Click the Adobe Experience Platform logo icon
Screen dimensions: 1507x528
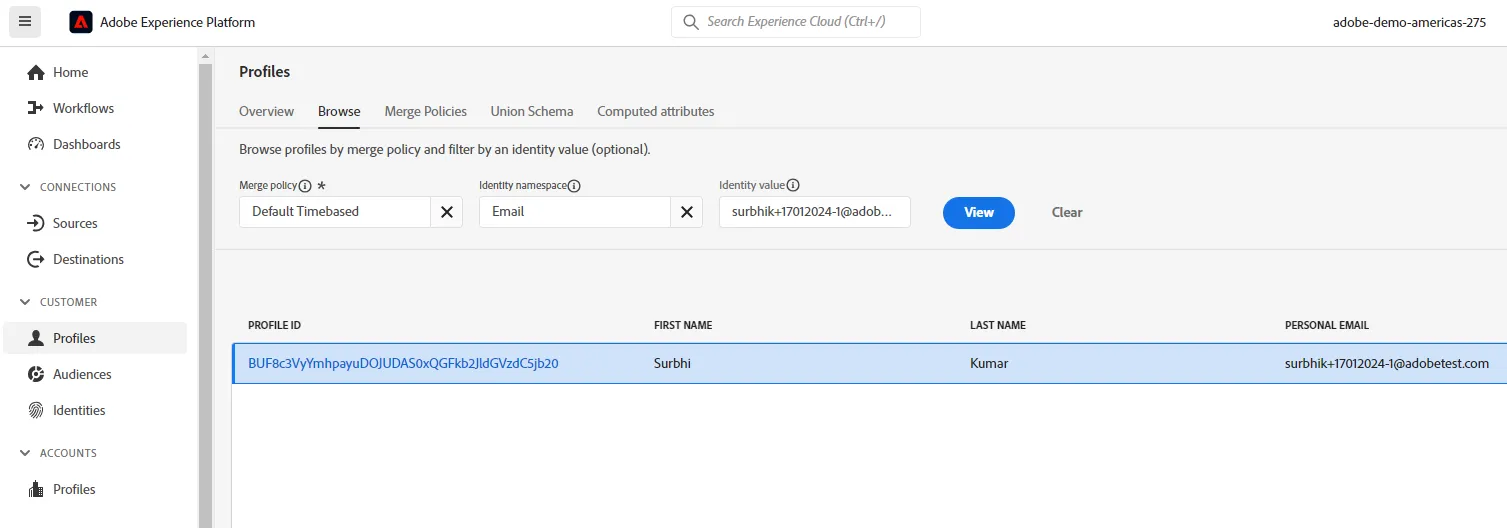81,22
